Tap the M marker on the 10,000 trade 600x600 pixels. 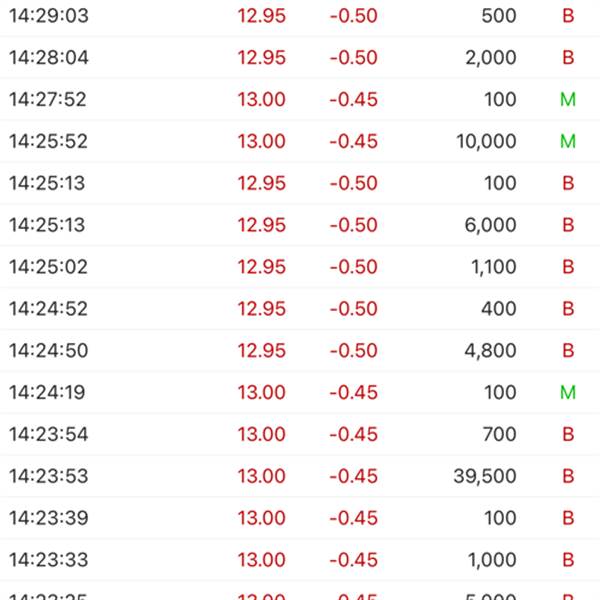coord(568,141)
